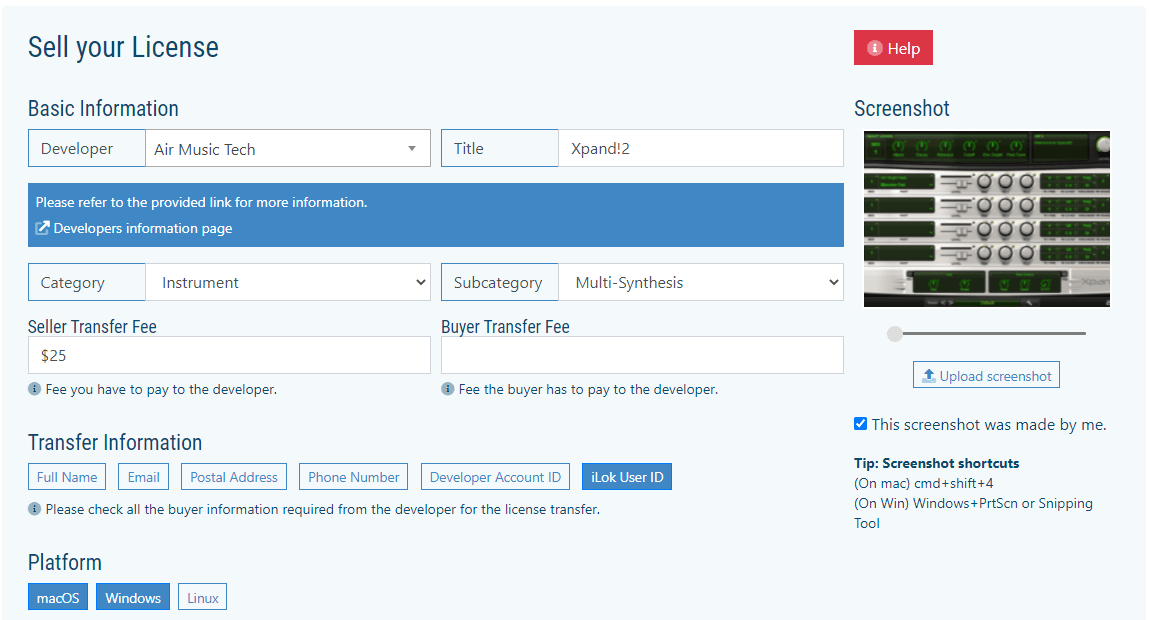Click the external link icon beside Developers information

click(43, 228)
